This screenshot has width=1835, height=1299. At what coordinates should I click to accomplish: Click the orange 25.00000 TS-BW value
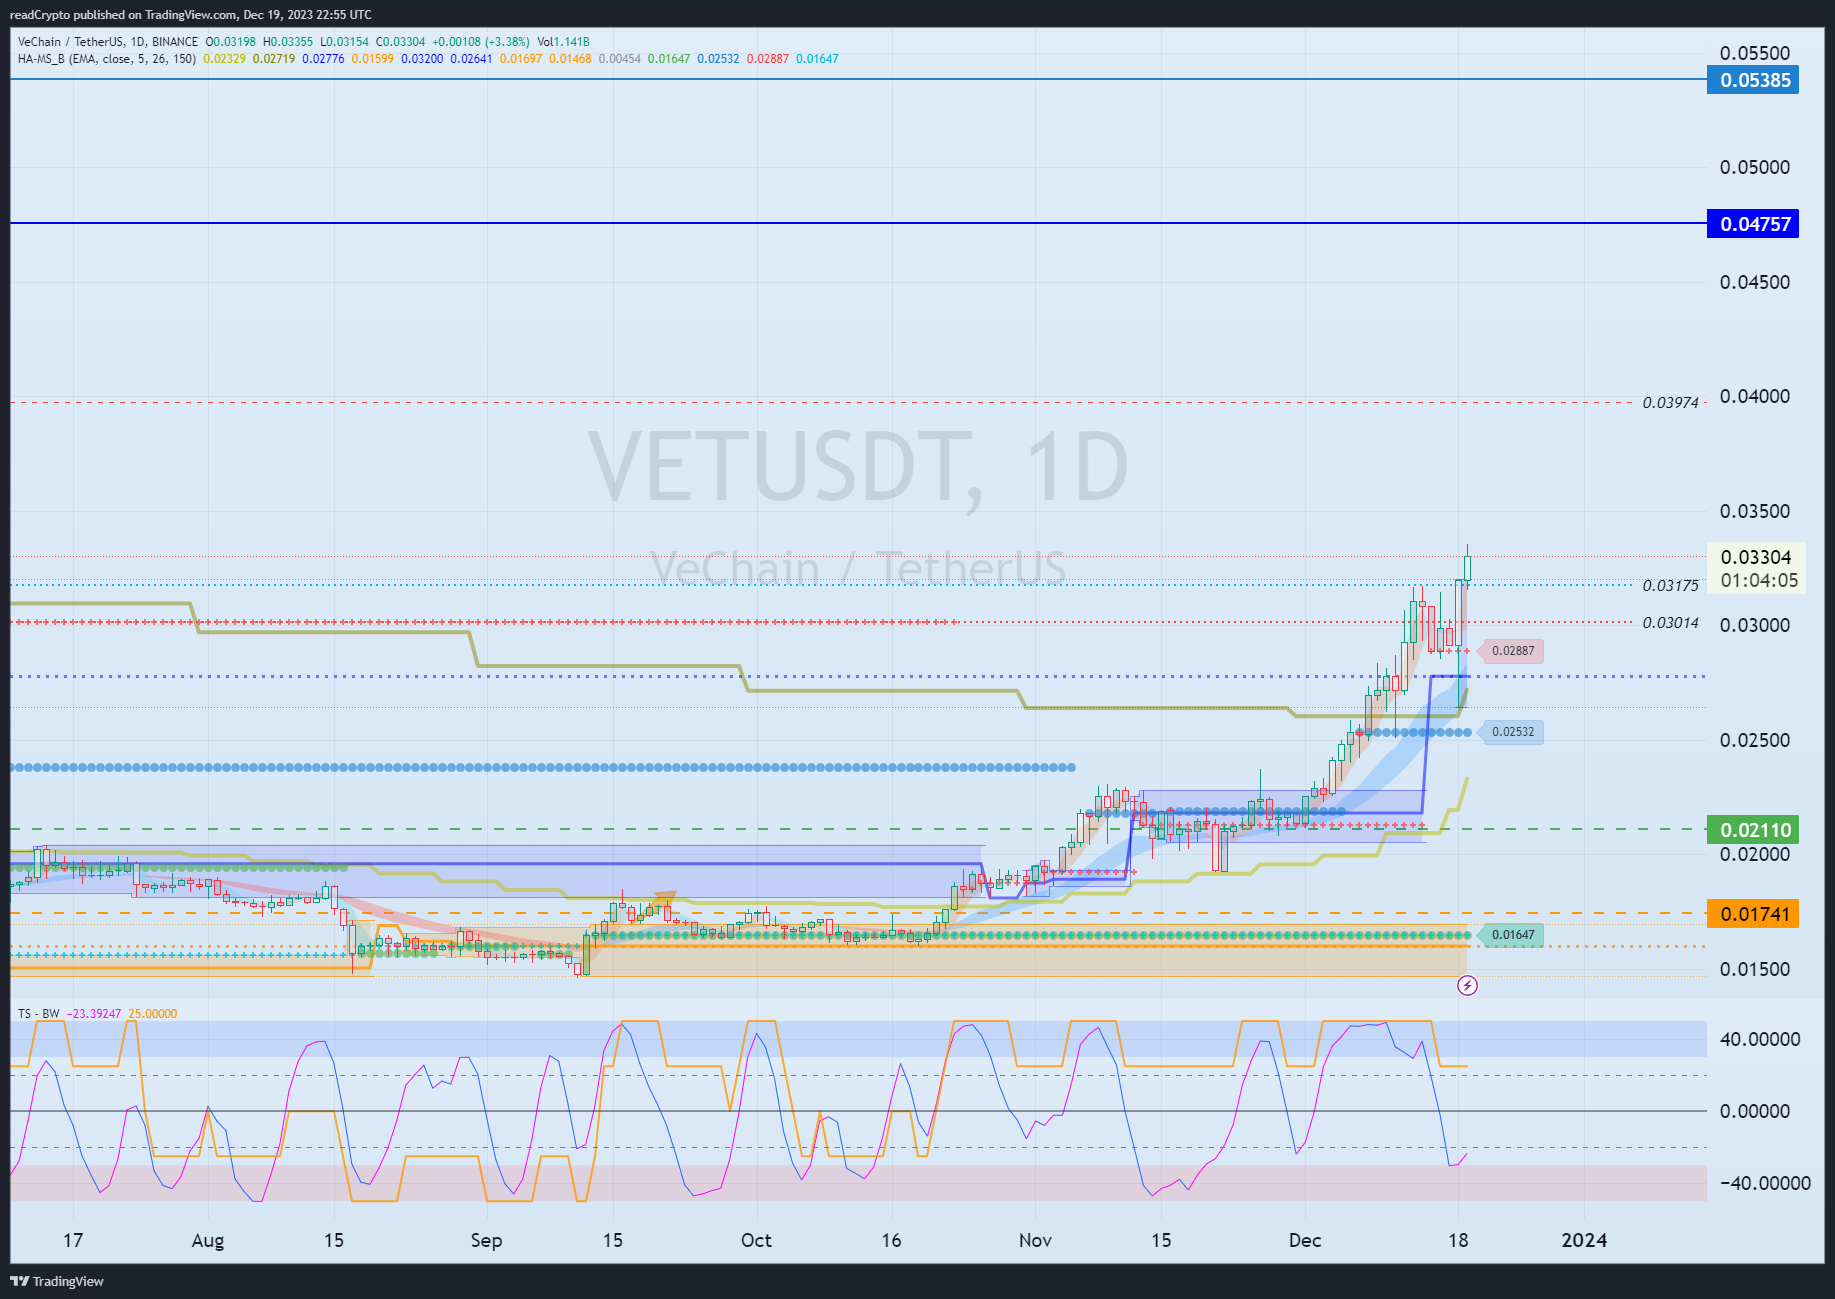tap(153, 1014)
